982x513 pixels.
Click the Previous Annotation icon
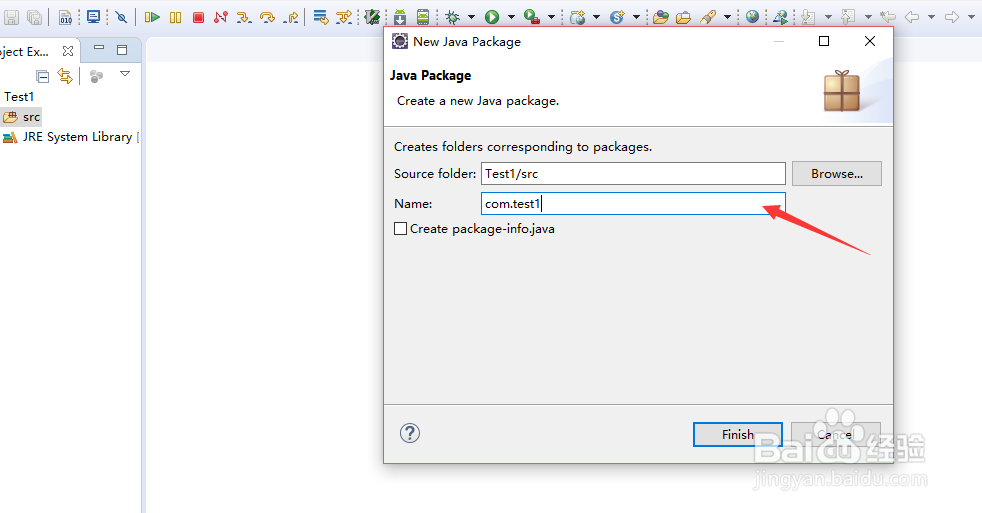tap(848, 17)
